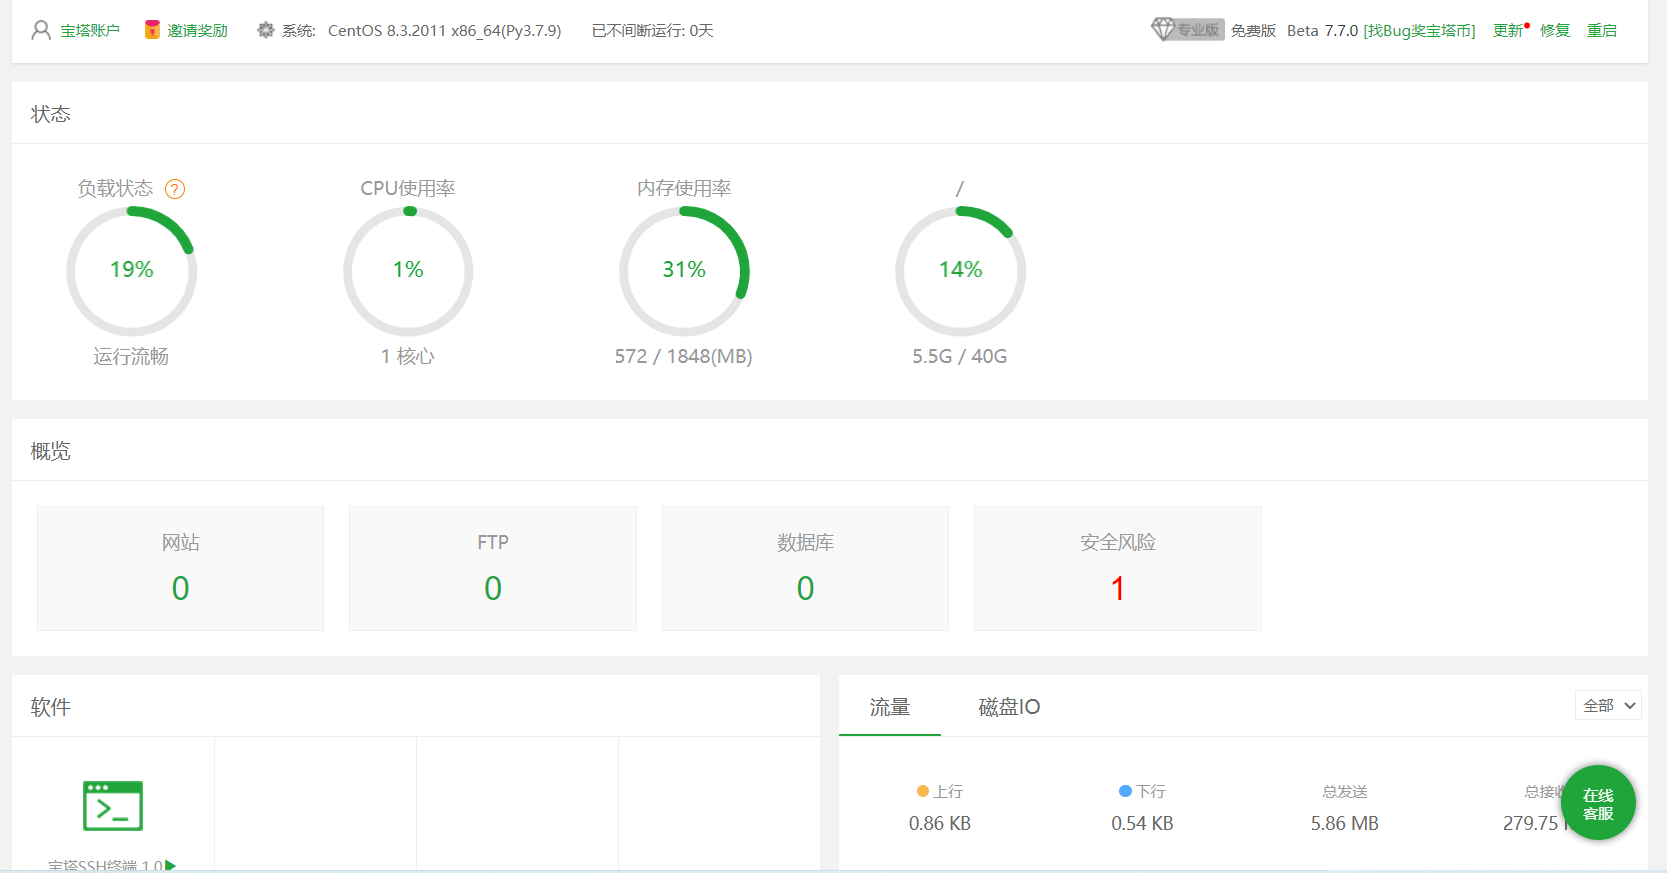Click the 宝塔账户 link
The width and height of the screenshot is (1667, 873).
tap(90, 30)
